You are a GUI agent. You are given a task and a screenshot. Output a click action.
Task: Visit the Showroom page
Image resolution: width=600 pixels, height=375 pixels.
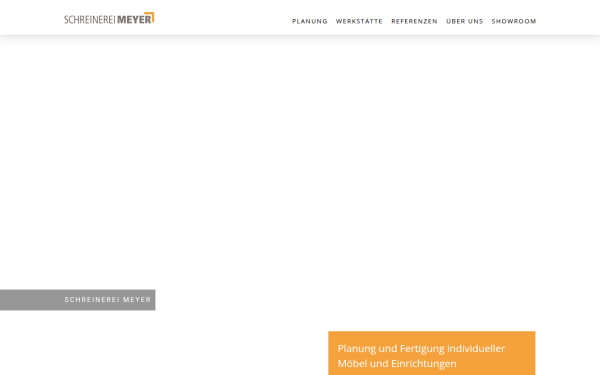point(514,21)
